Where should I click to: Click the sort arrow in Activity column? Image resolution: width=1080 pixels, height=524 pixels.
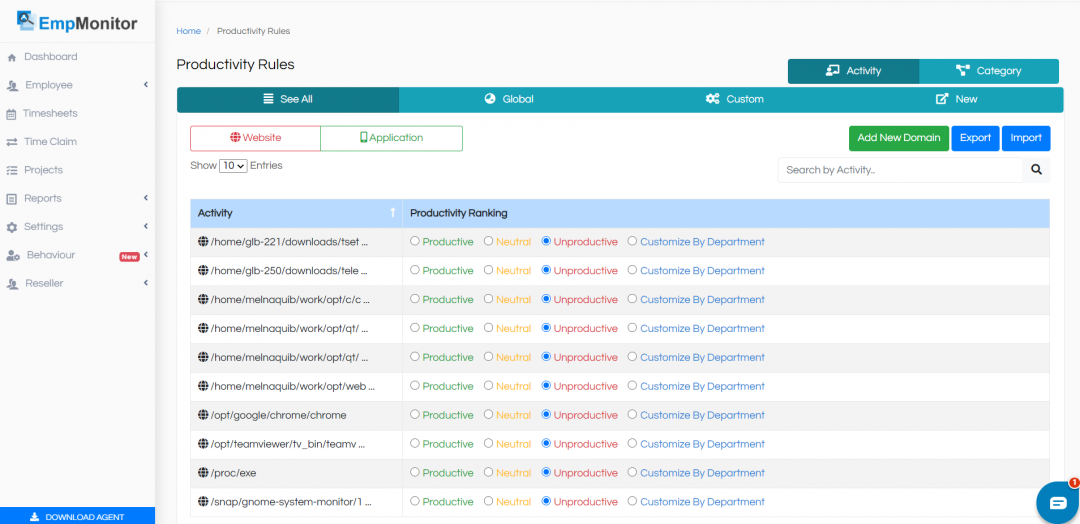coord(392,213)
